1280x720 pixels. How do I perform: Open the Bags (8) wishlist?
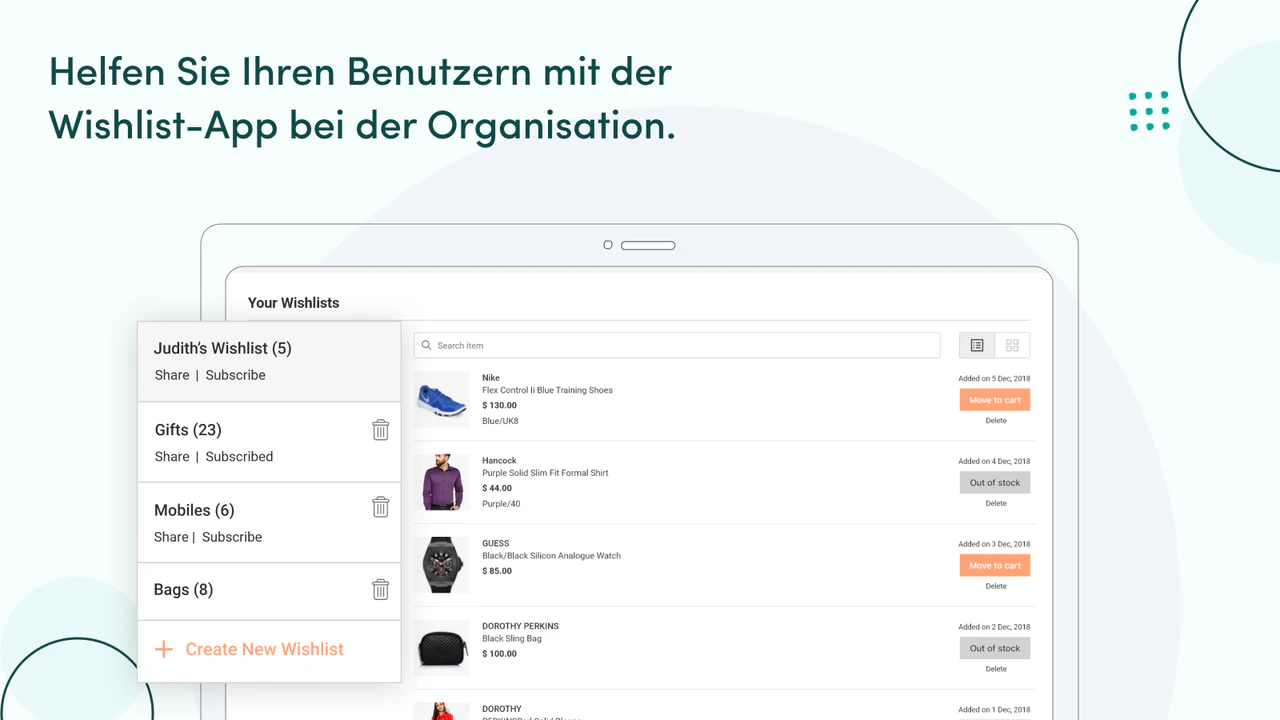coord(183,590)
